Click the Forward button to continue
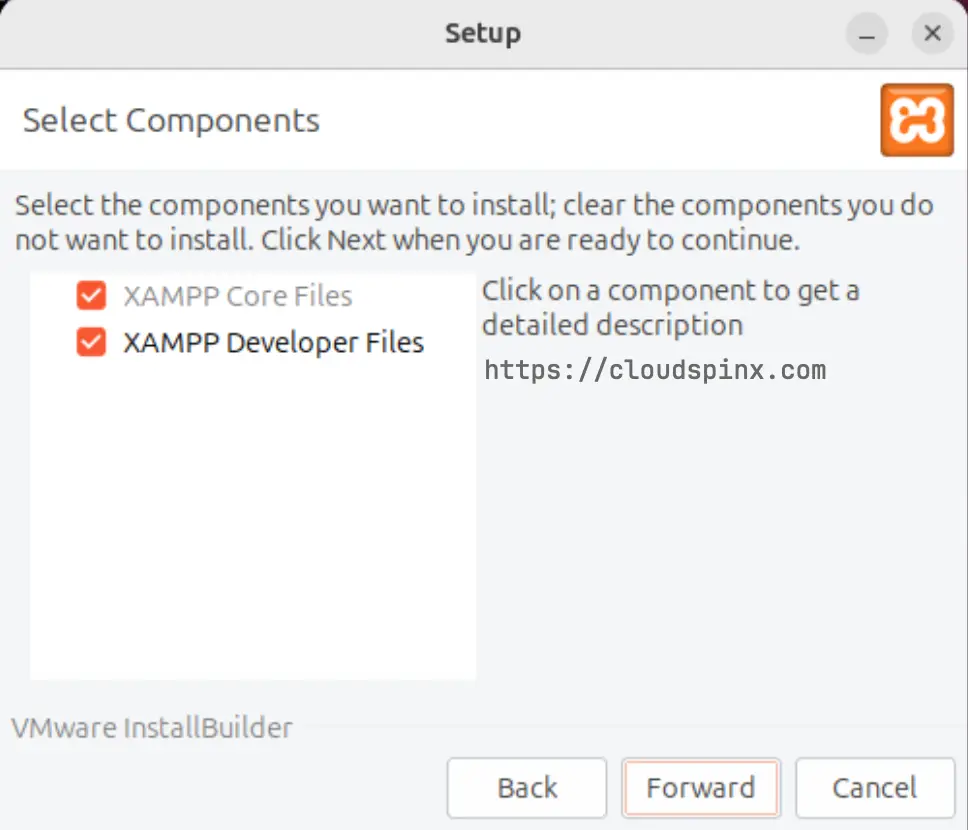Screen dimensions: 968x830 pos(701,788)
